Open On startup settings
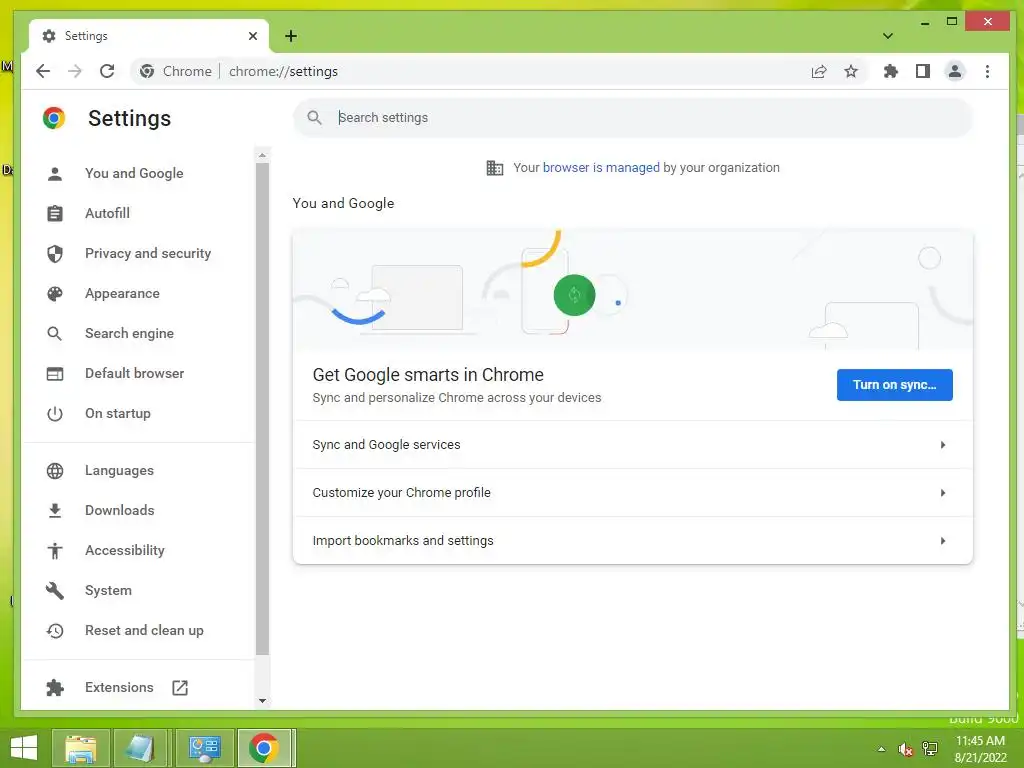Viewport: 1024px width, 768px height. (118, 413)
